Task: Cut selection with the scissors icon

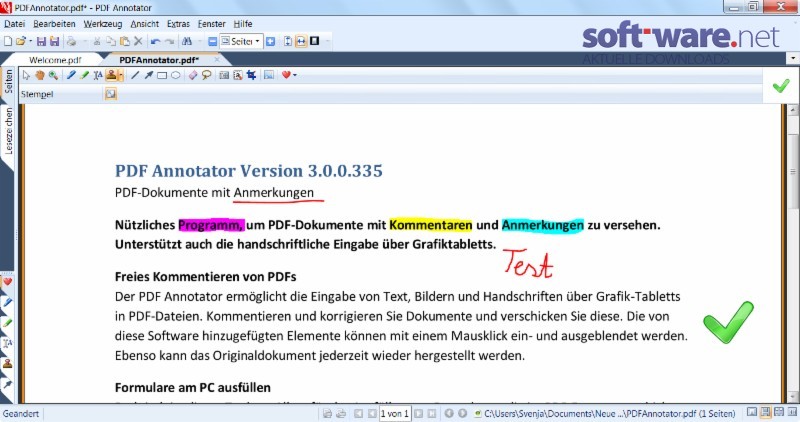Action: (x=96, y=41)
